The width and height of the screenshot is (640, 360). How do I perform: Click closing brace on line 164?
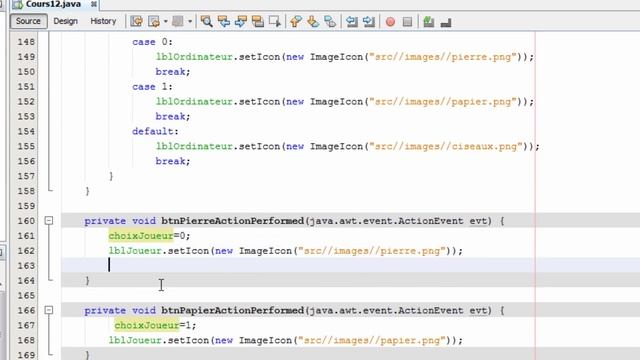[x=87, y=280]
